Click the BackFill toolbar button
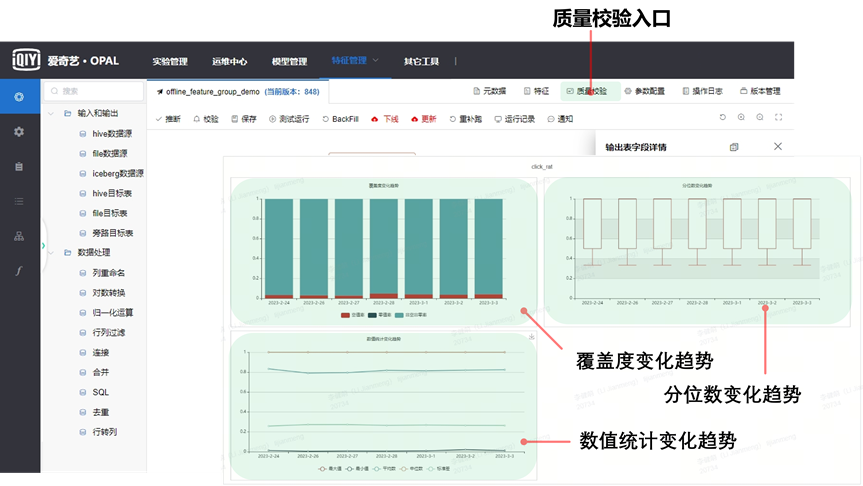Image resolution: width=863 pixels, height=486 pixels. point(340,119)
